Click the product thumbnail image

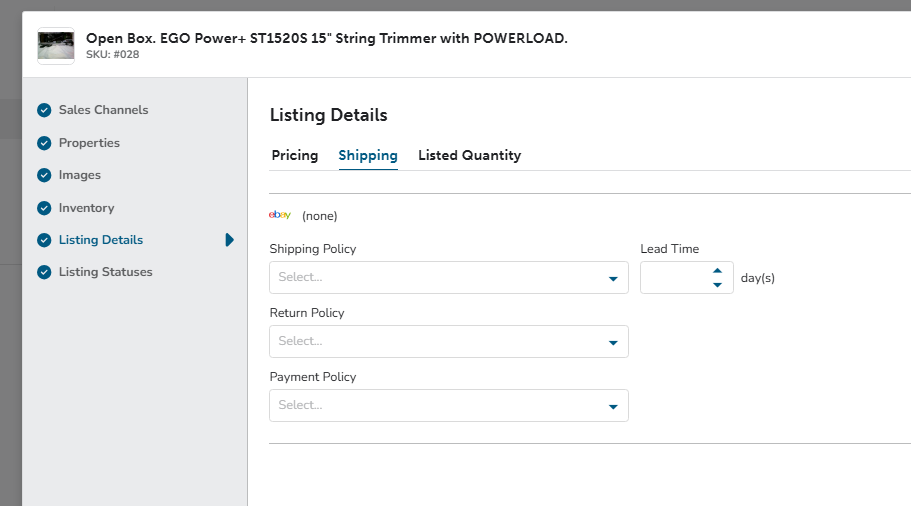tap(56, 46)
